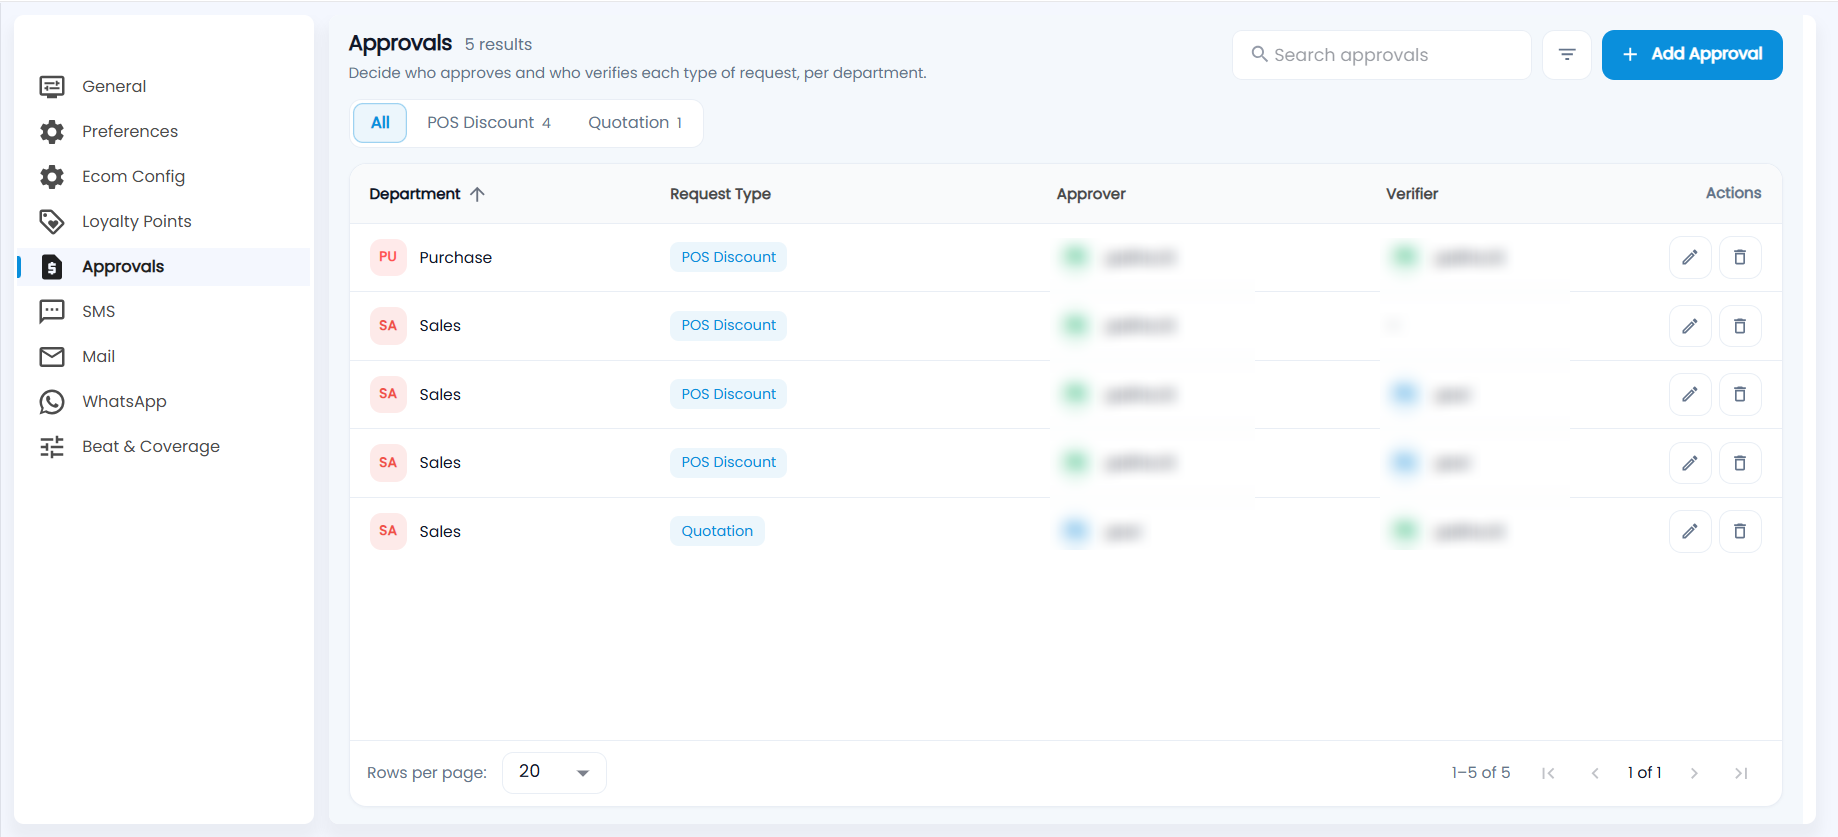Click the Verifier column header
Screen dimensions: 1838x837
(x=1412, y=194)
